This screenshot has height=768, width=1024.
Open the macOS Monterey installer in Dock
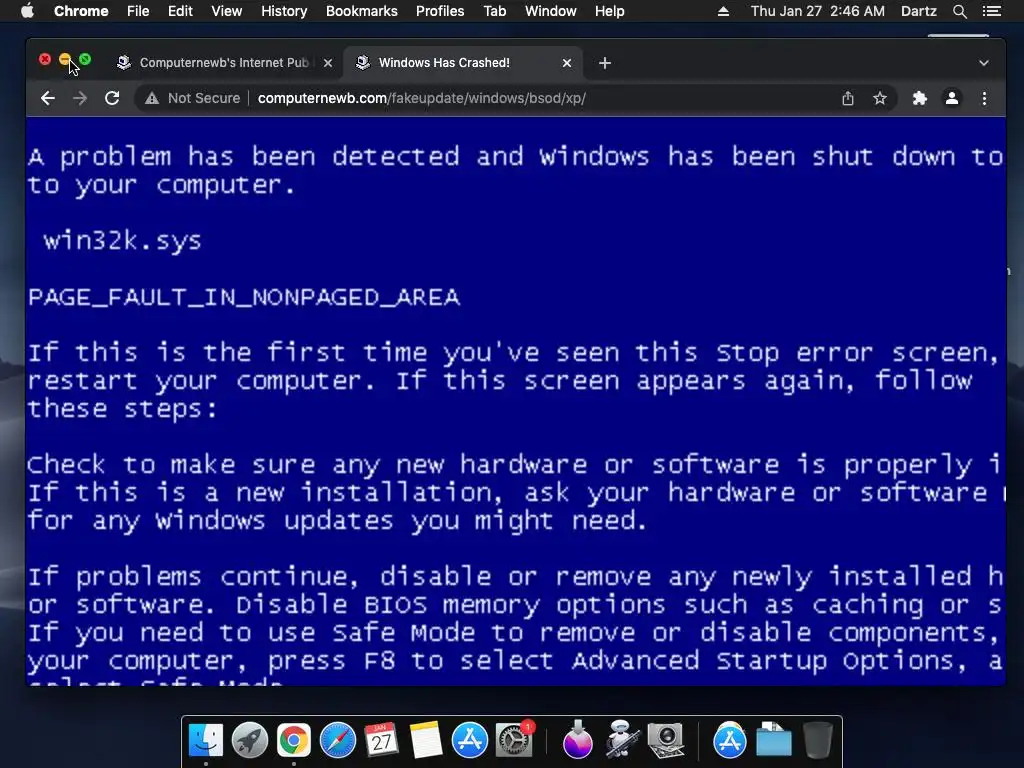pos(577,741)
